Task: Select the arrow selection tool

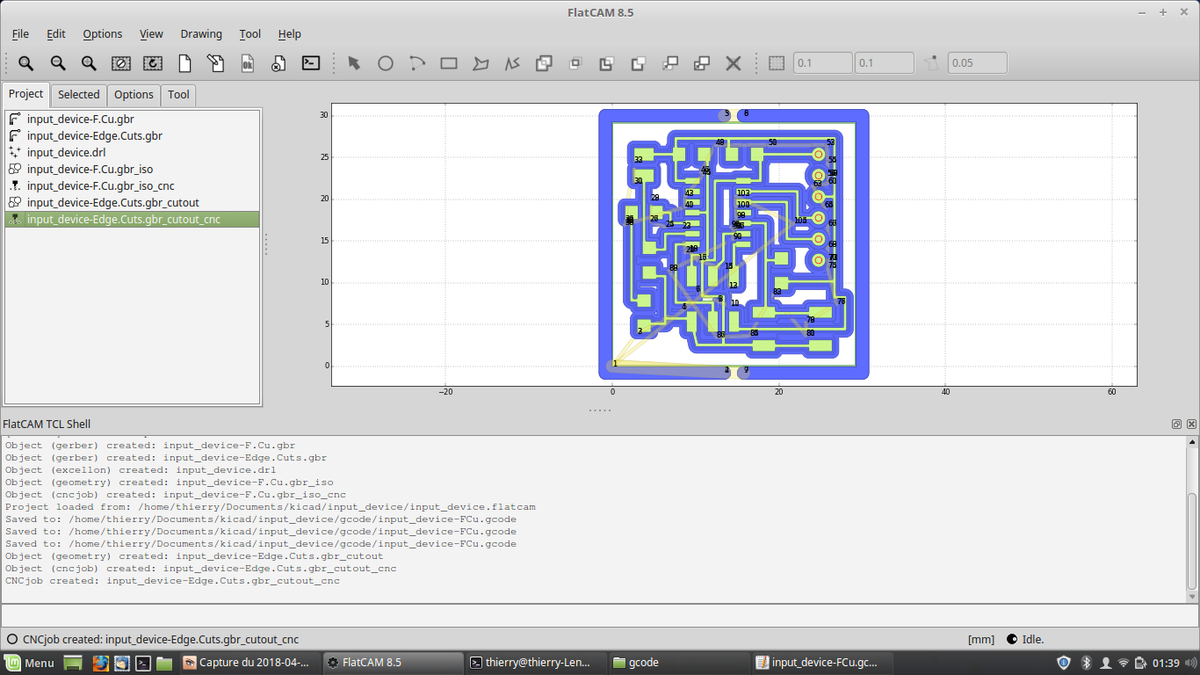Action: (354, 63)
